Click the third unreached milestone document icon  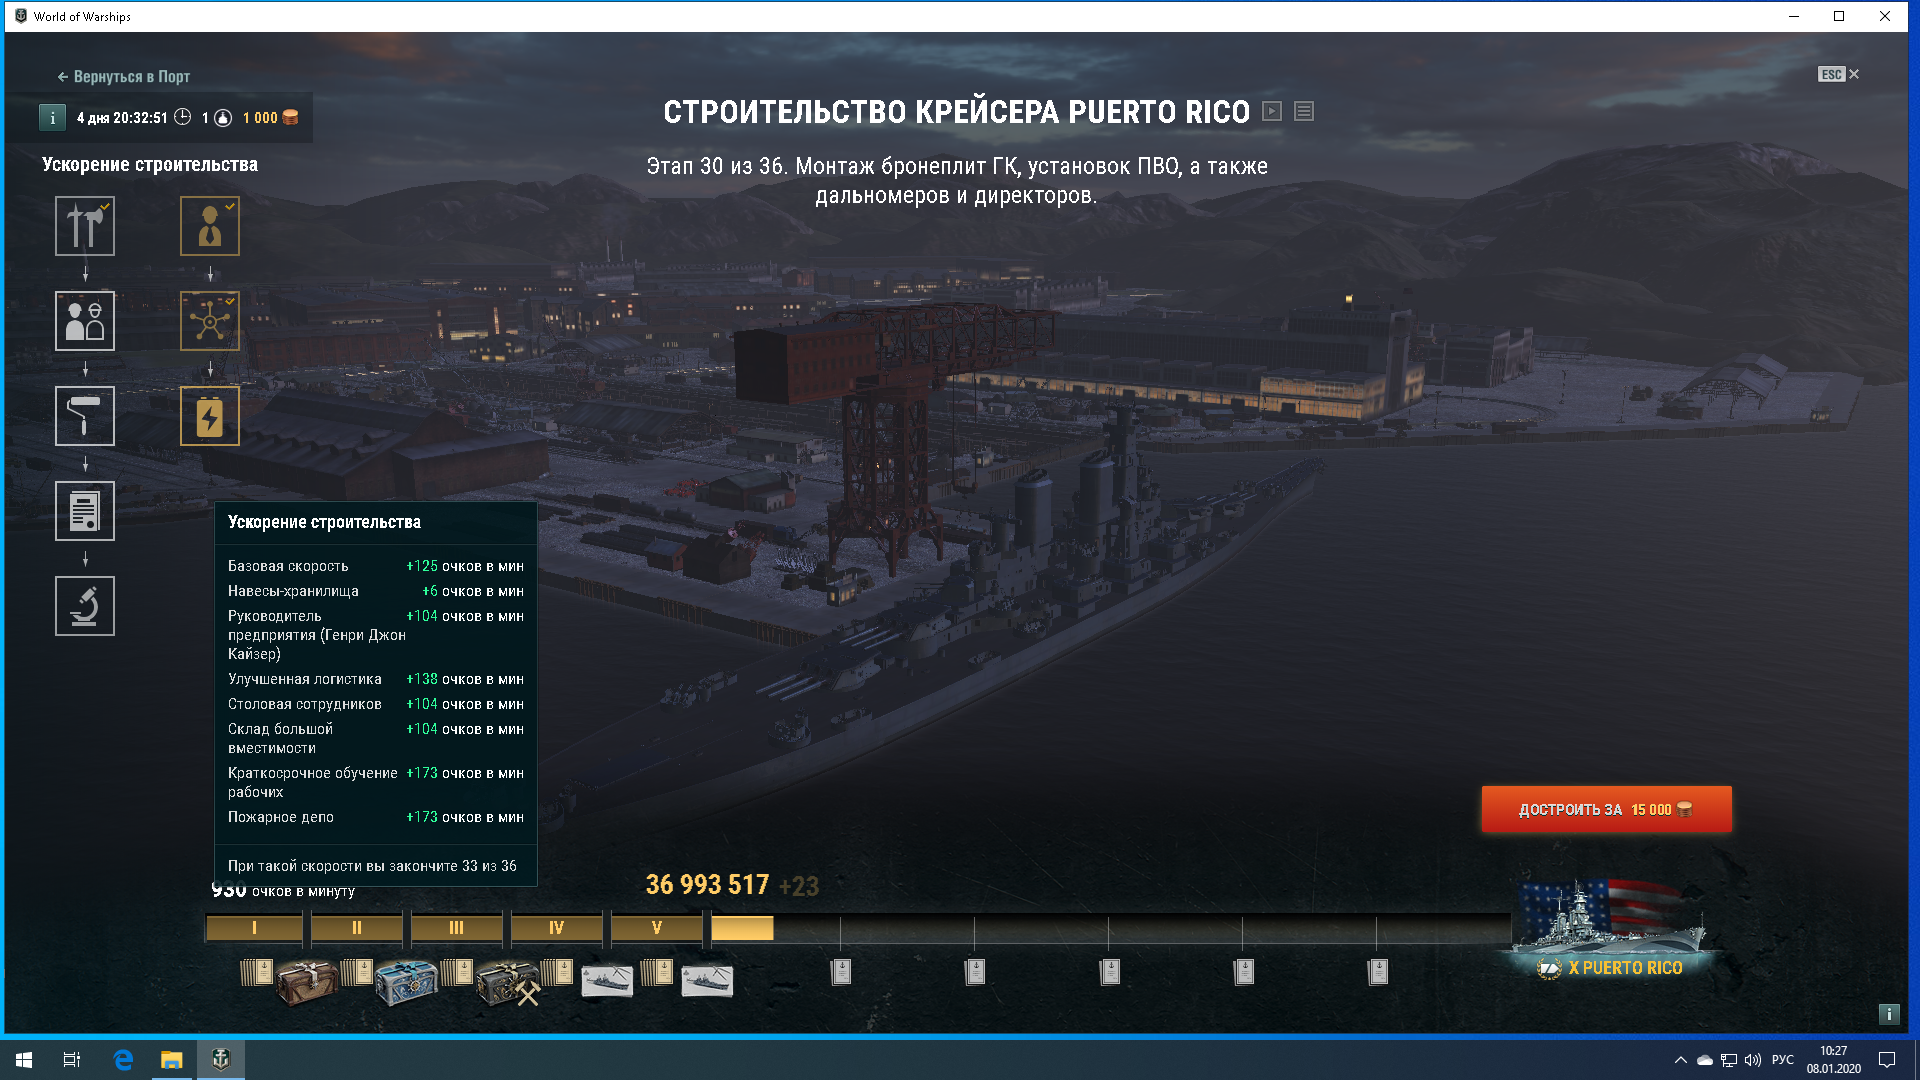click(x=1109, y=971)
